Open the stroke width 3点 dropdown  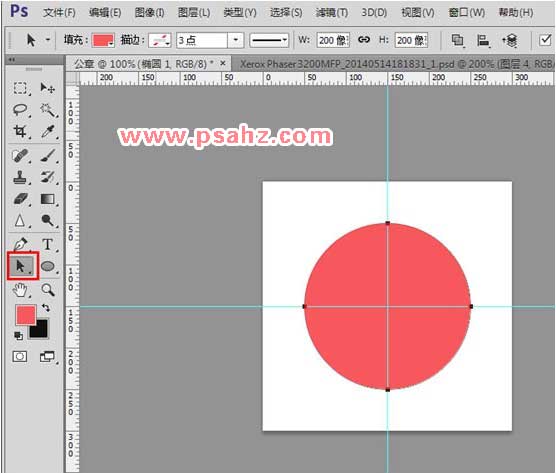coord(236,40)
